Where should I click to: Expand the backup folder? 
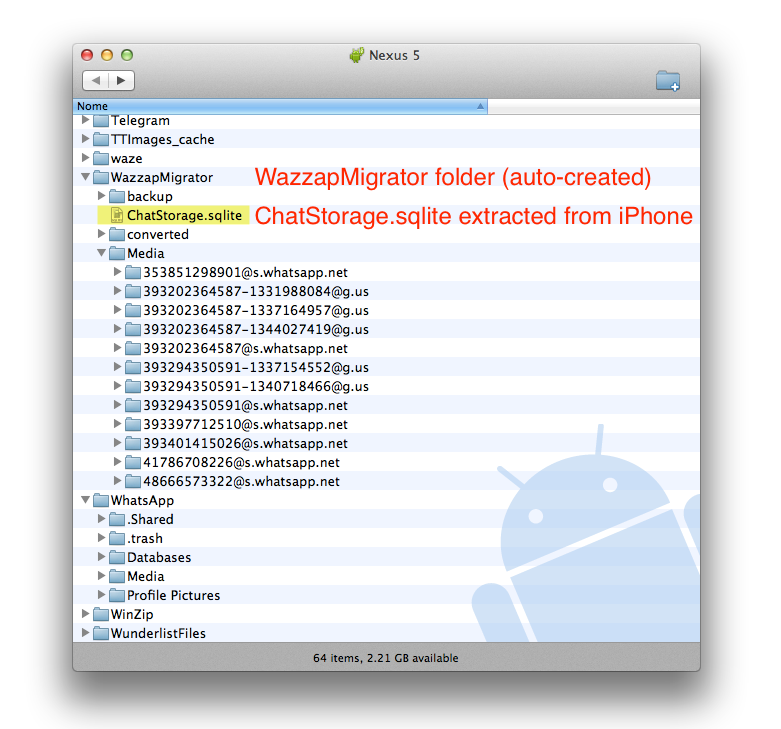[101, 196]
